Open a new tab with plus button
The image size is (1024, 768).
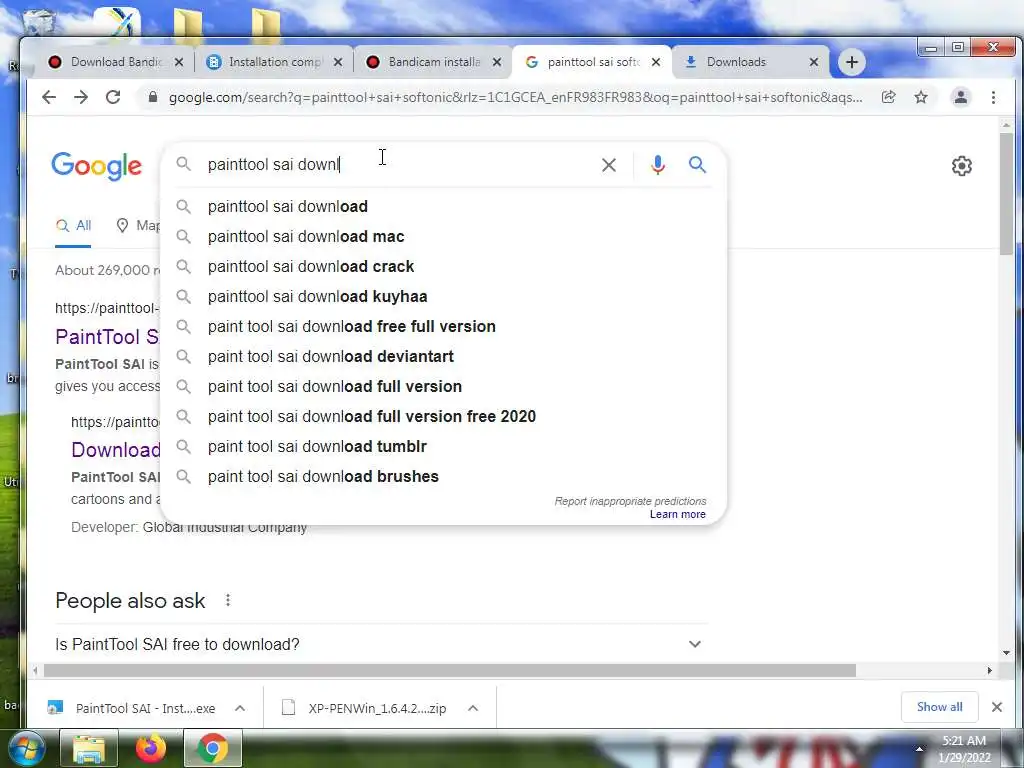coord(852,62)
